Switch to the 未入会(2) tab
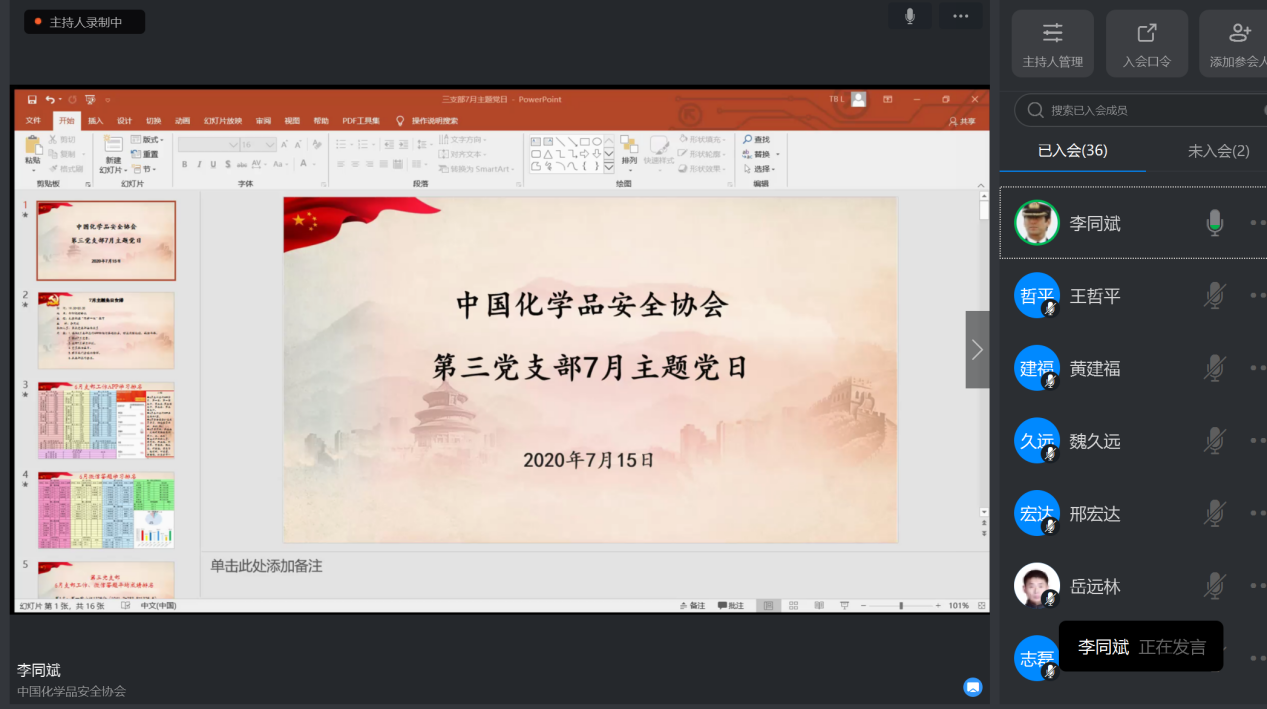1267x709 pixels. tap(1218, 151)
